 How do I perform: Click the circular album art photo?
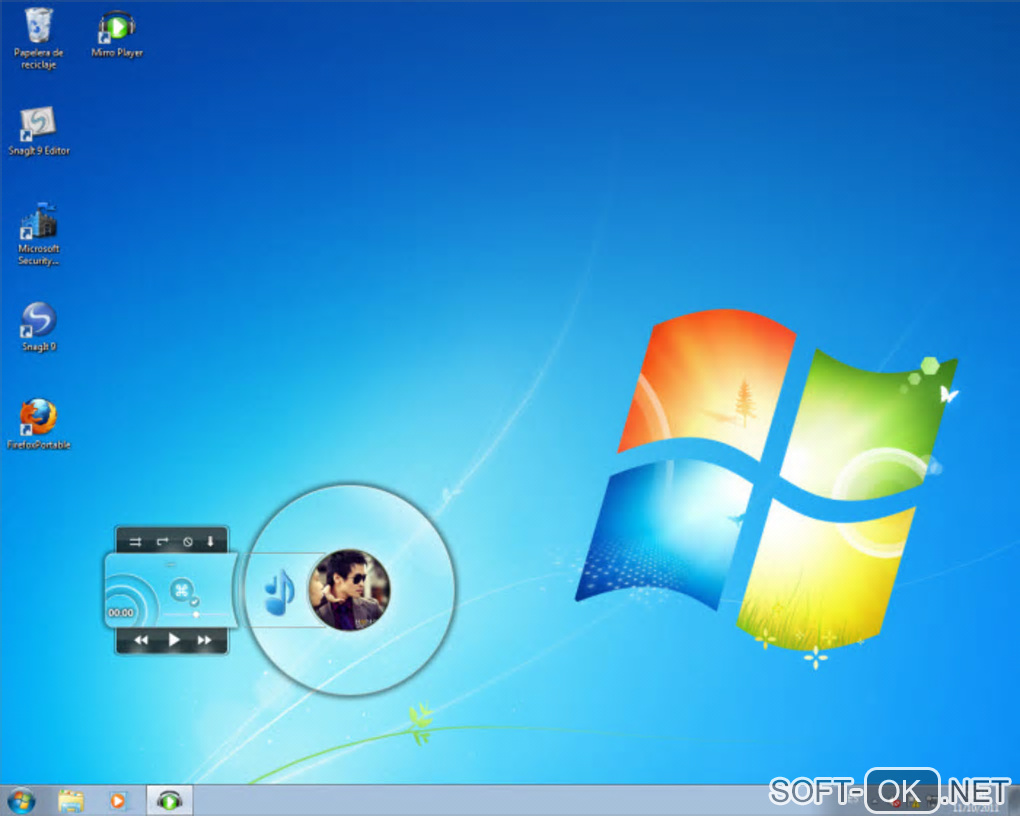[349, 590]
